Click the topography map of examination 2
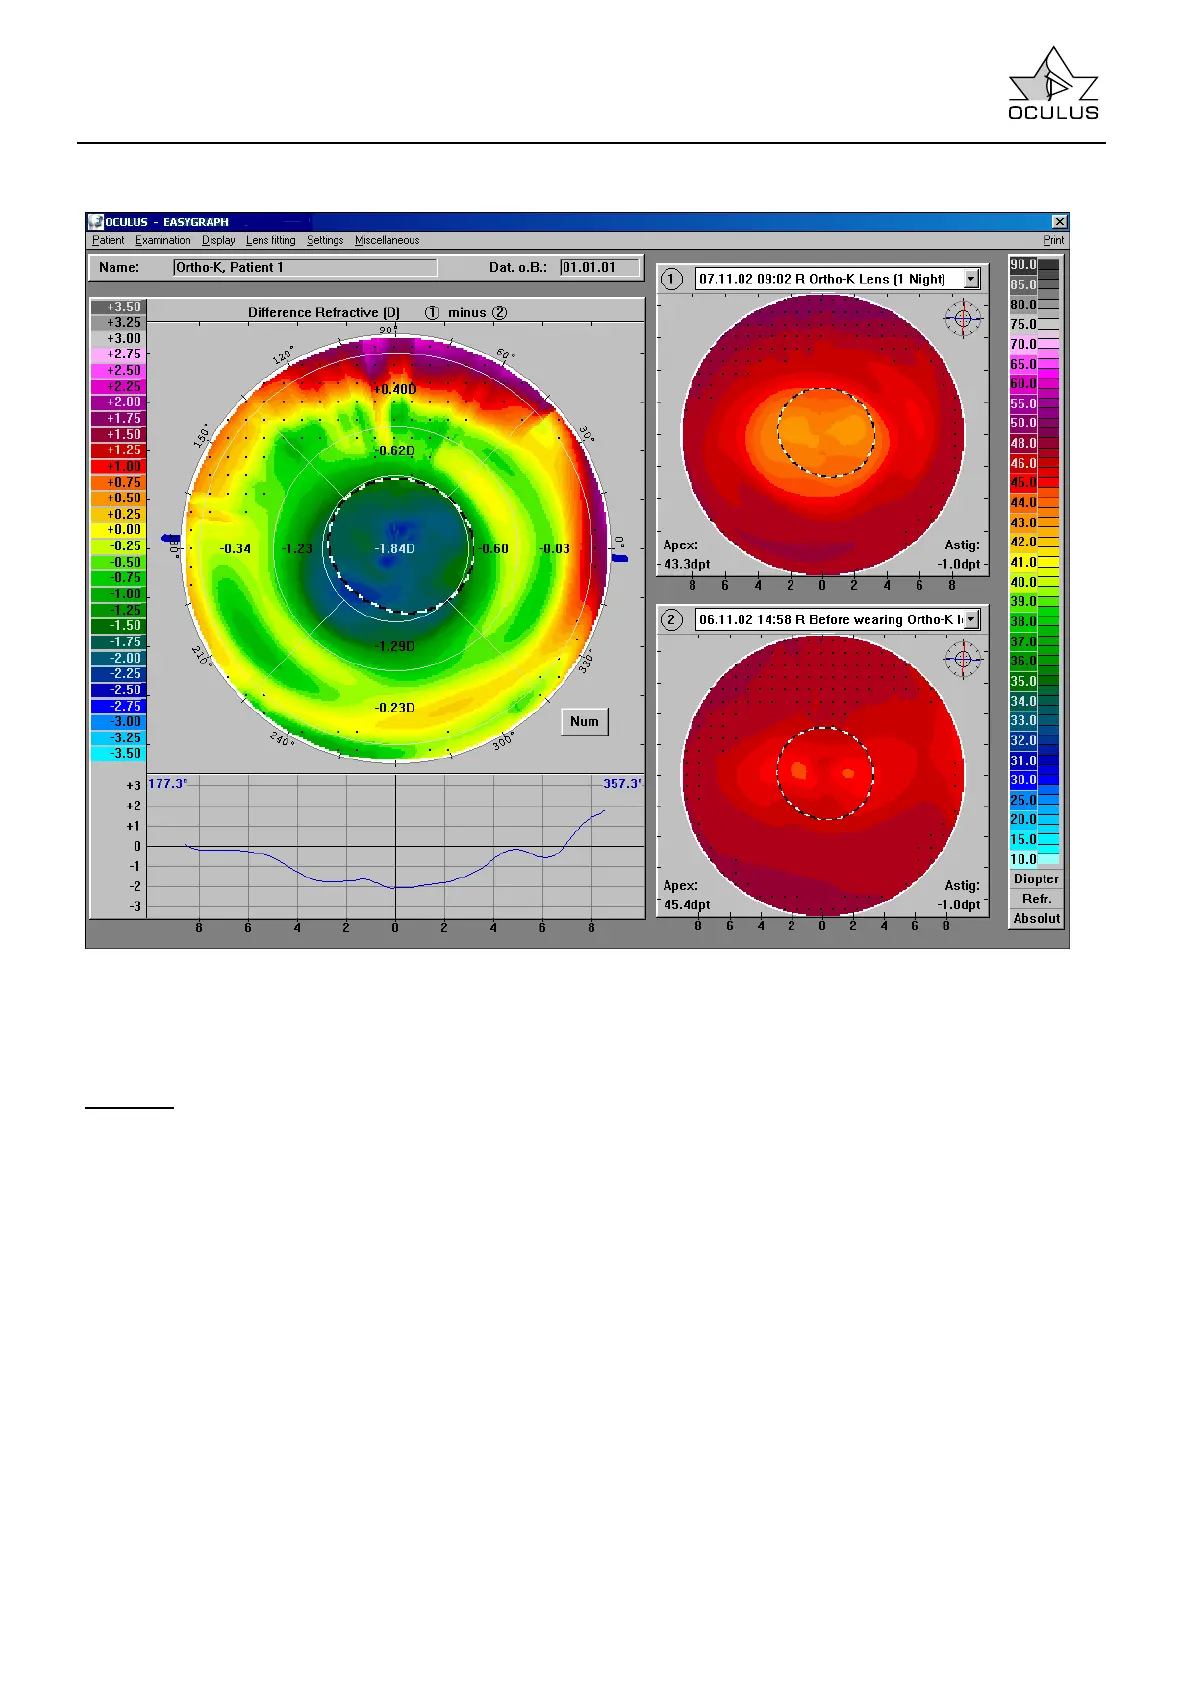 click(824, 776)
